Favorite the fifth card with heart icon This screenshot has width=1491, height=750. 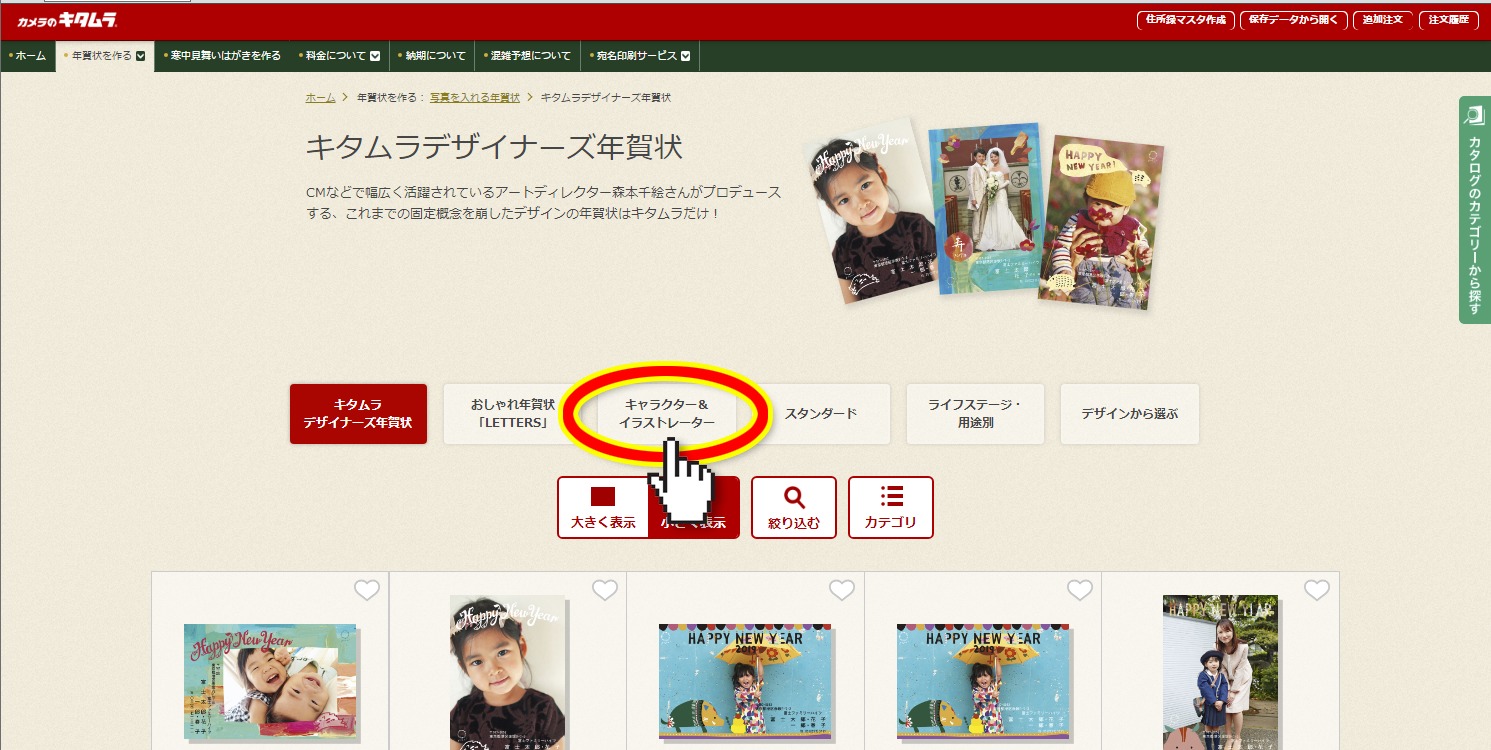pos(1317,591)
